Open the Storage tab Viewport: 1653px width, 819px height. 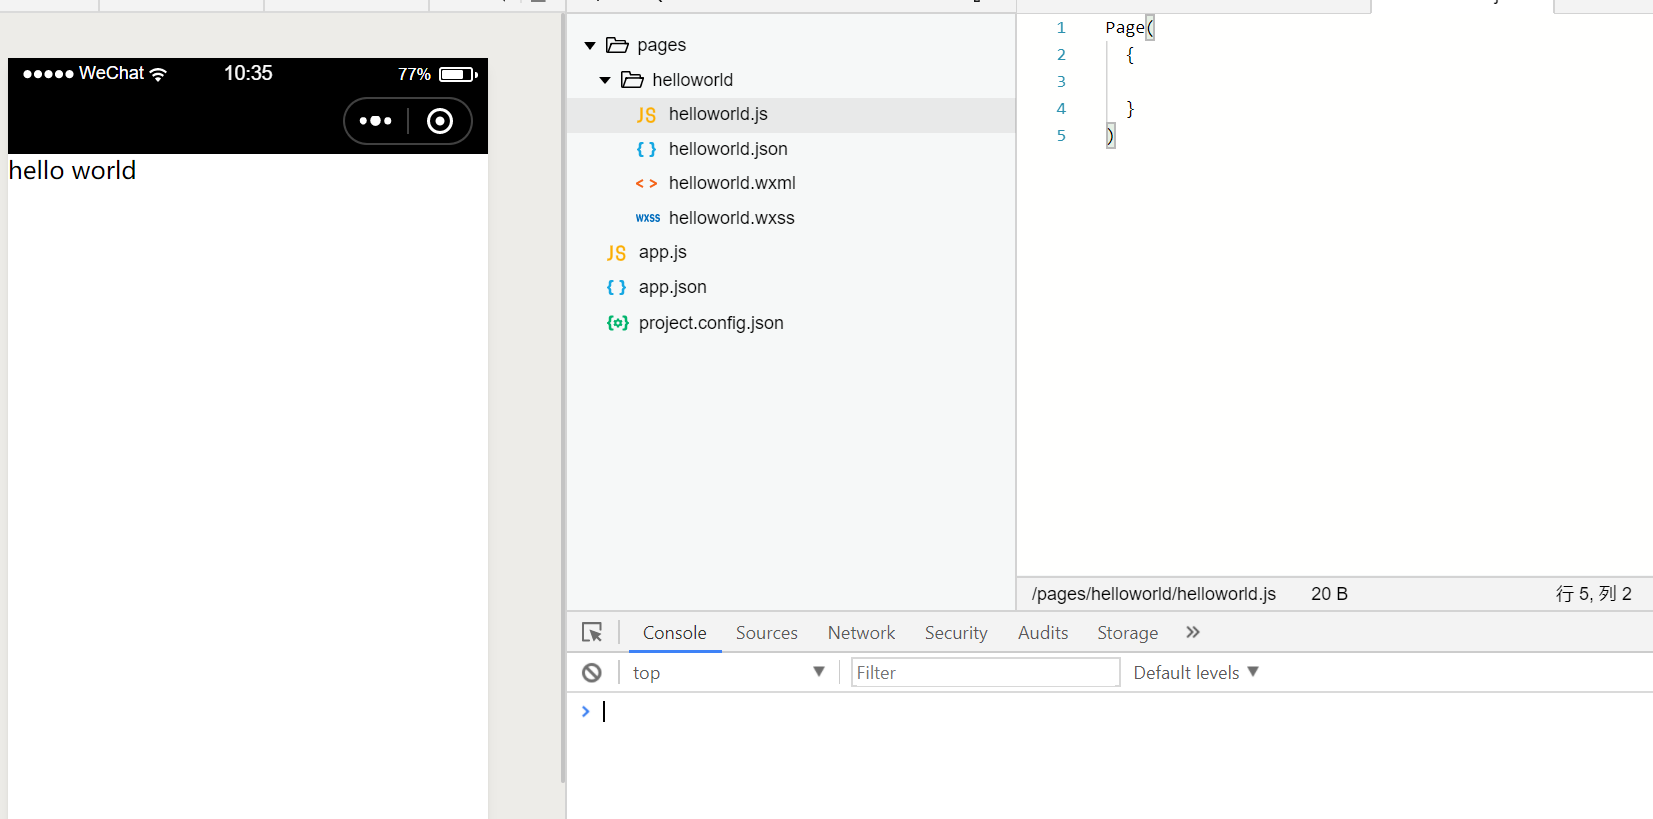(x=1128, y=633)
